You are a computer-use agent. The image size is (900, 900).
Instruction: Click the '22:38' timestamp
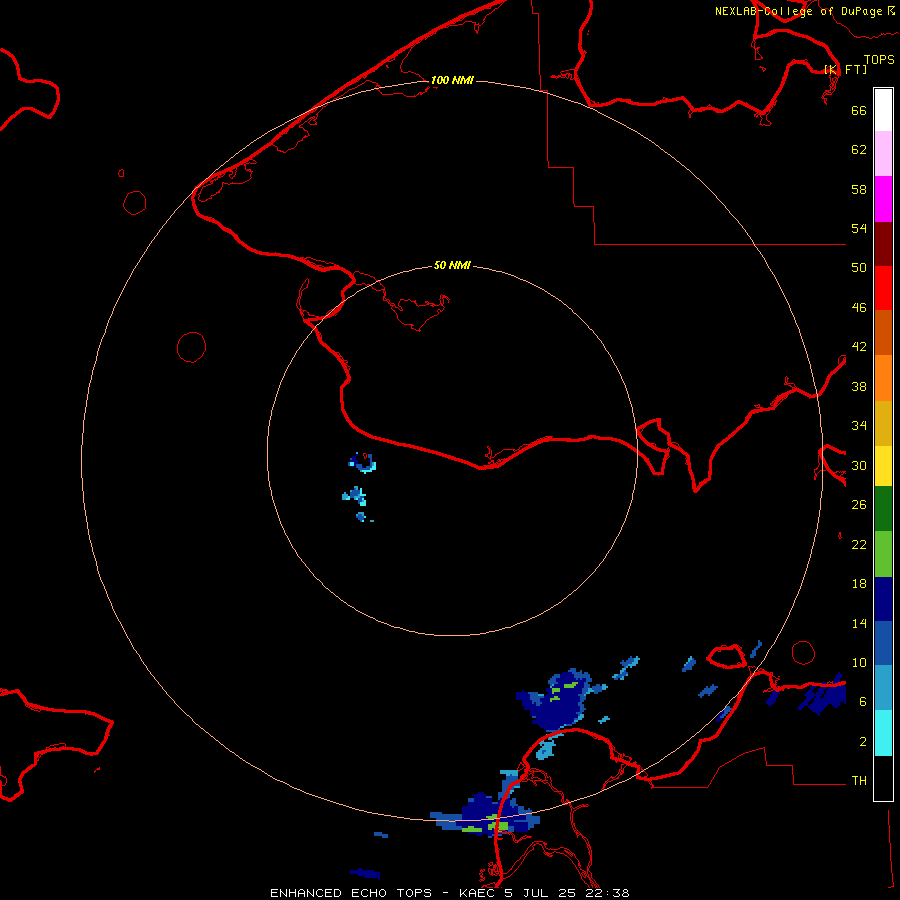(608, 893)
